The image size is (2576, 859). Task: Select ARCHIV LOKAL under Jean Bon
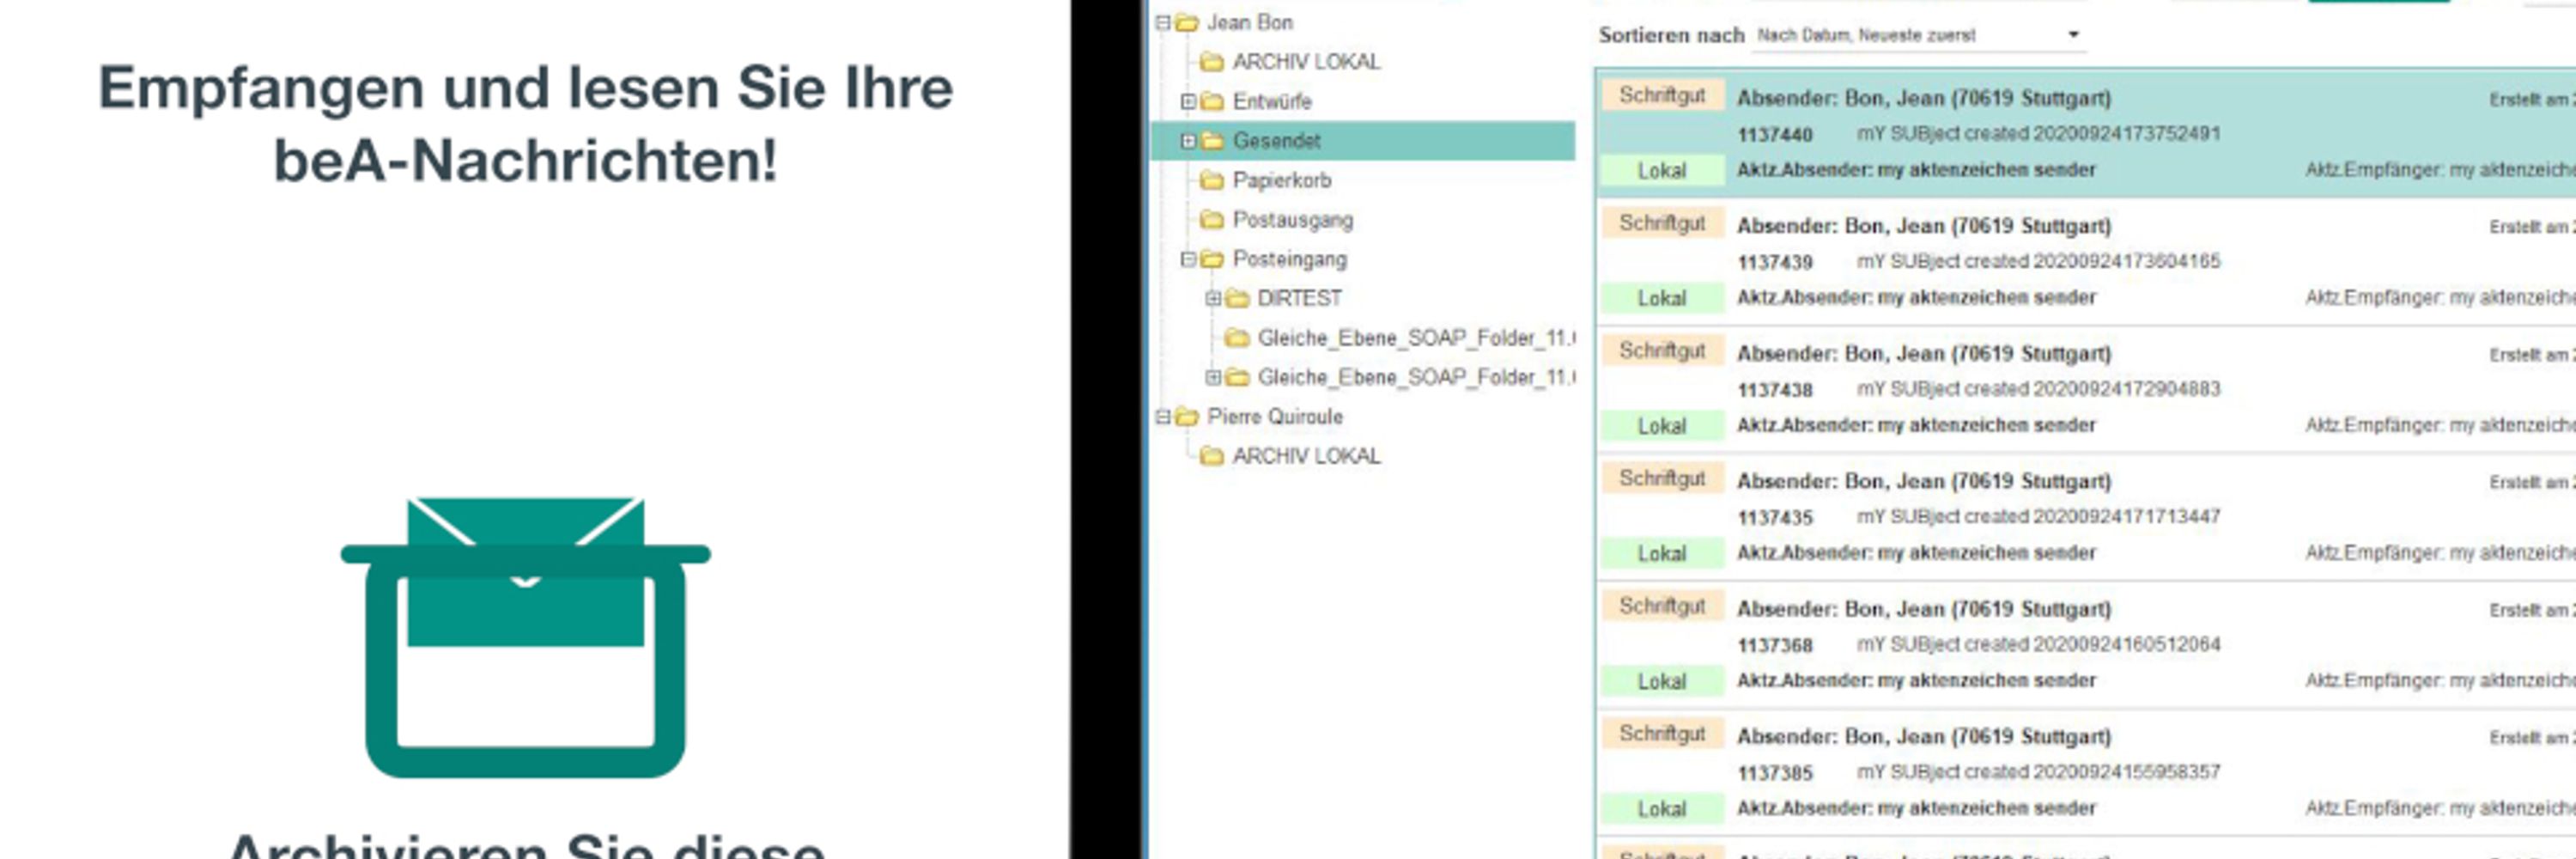pyautogui.click(x=1306, y=62)
